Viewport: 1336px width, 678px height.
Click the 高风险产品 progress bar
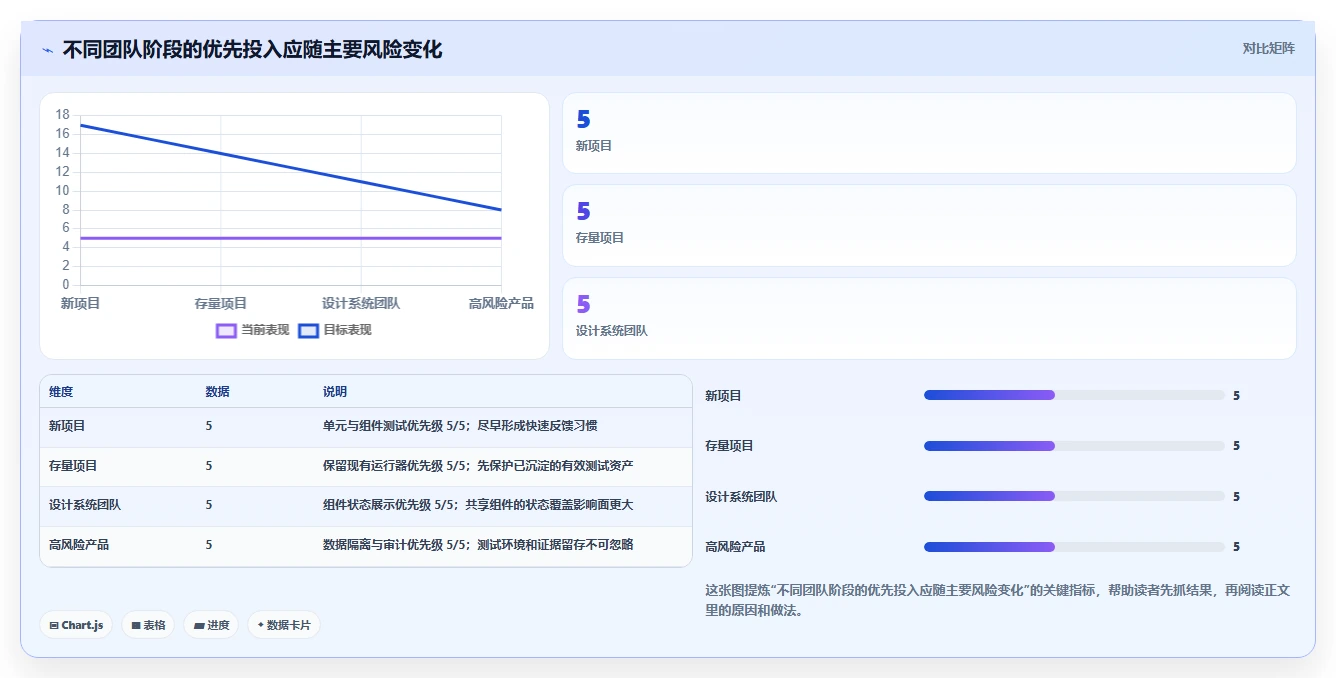[x=1074, y=547]
